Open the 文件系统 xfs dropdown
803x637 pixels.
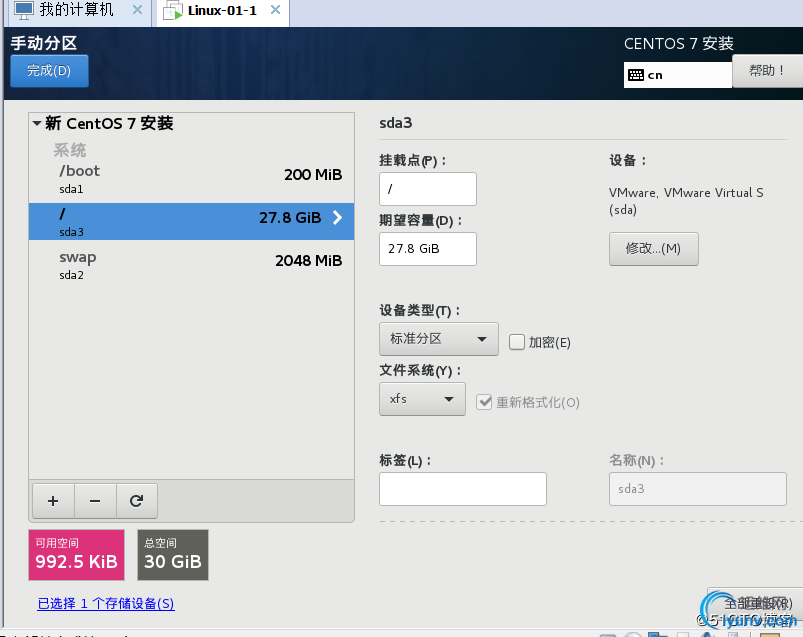(422, 399)
